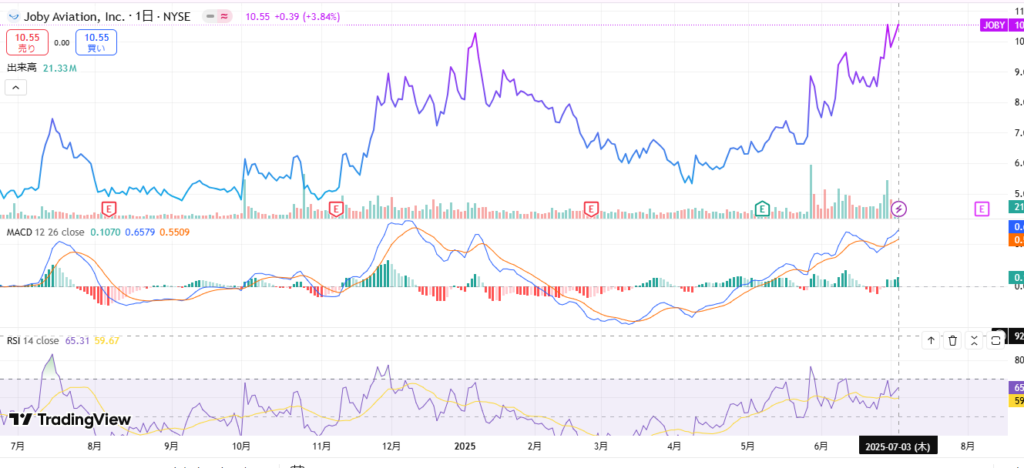
Task: Click the purple lightning event marker
Action: click(x=899, y=209)
